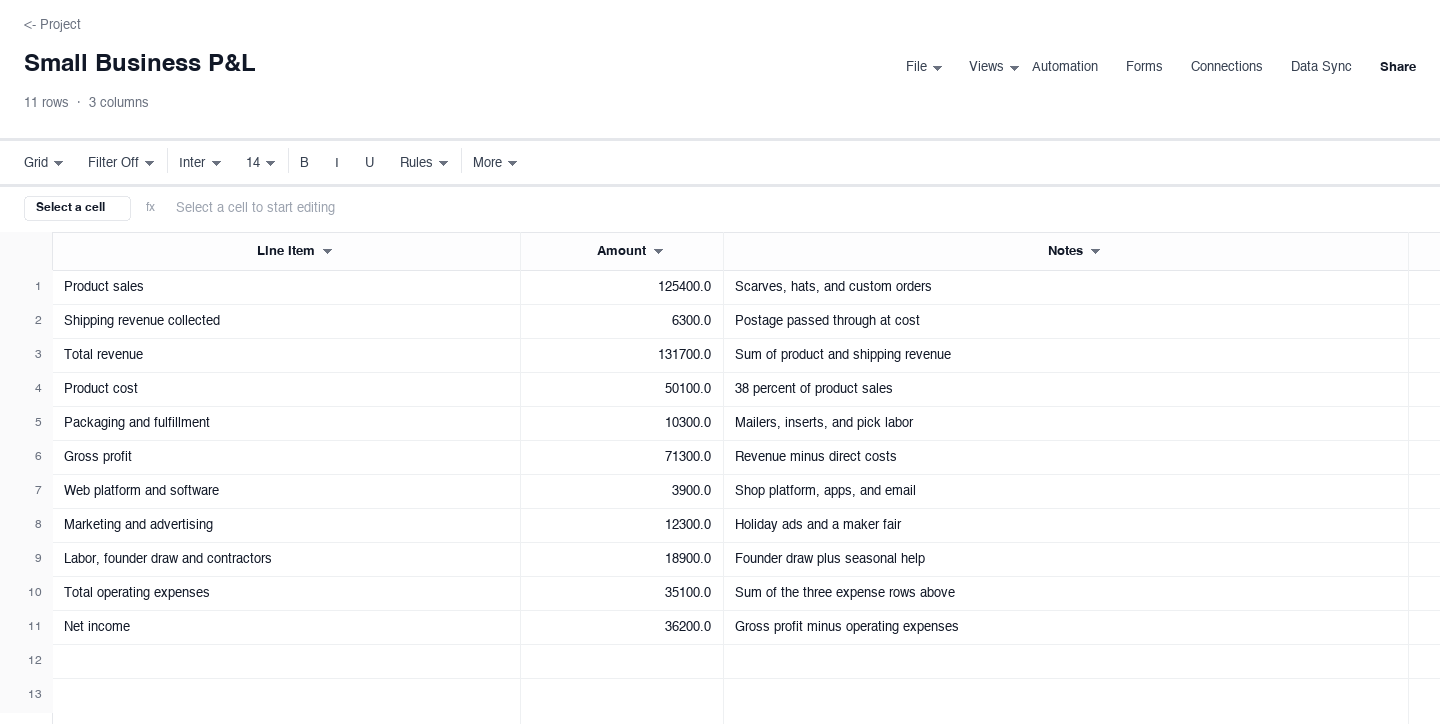1440x724 pixels.
Task: Select the Packaging and fulfillment cell
Action: pyautogui.click(x=286, y=423)
